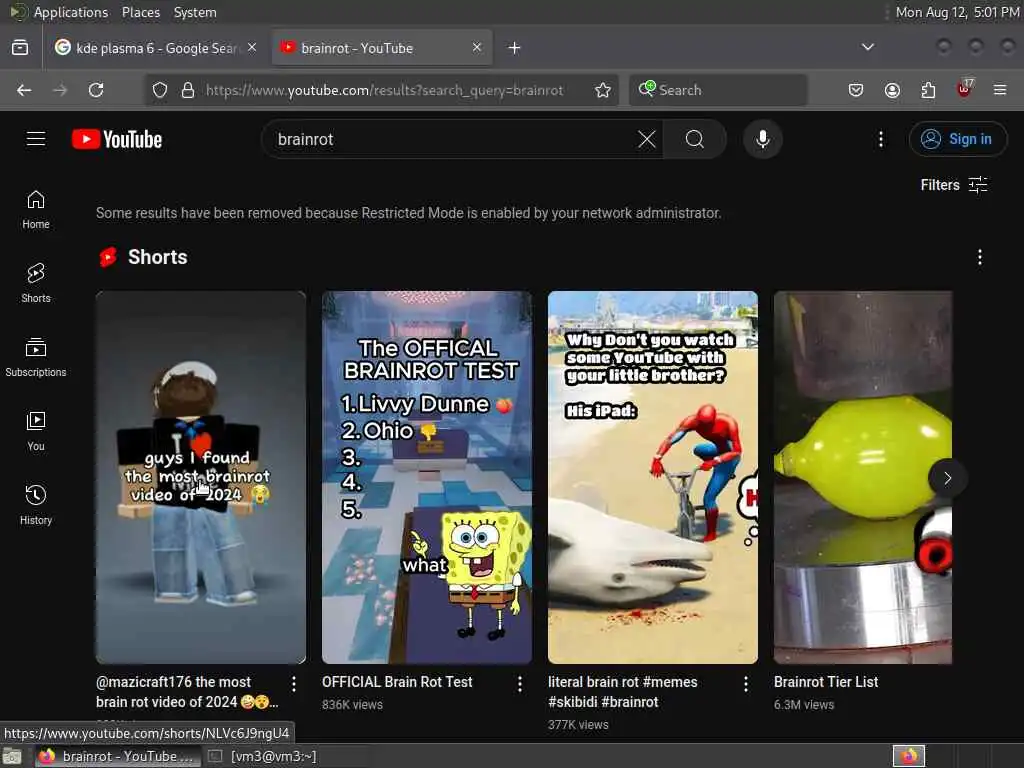Open tracking protection shield info

pos(160,90)
